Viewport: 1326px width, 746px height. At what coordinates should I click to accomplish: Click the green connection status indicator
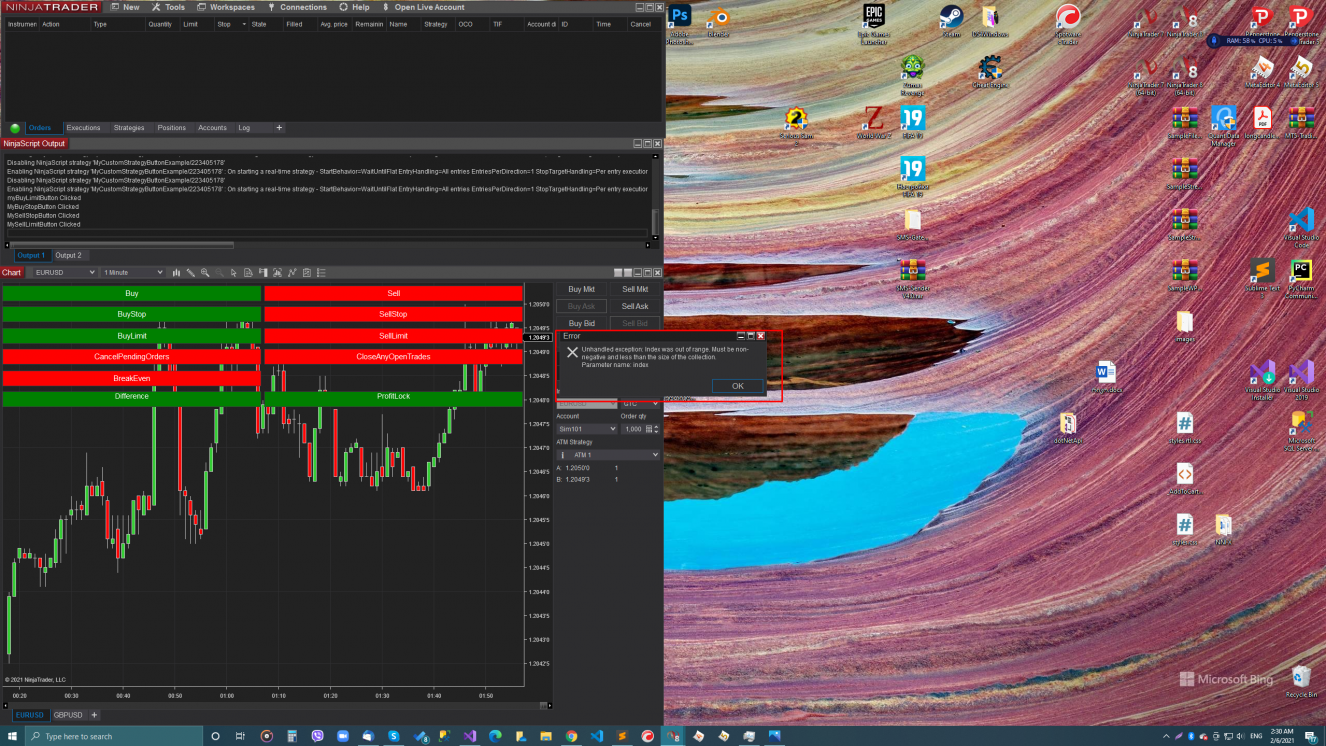[x=15, y=128]
